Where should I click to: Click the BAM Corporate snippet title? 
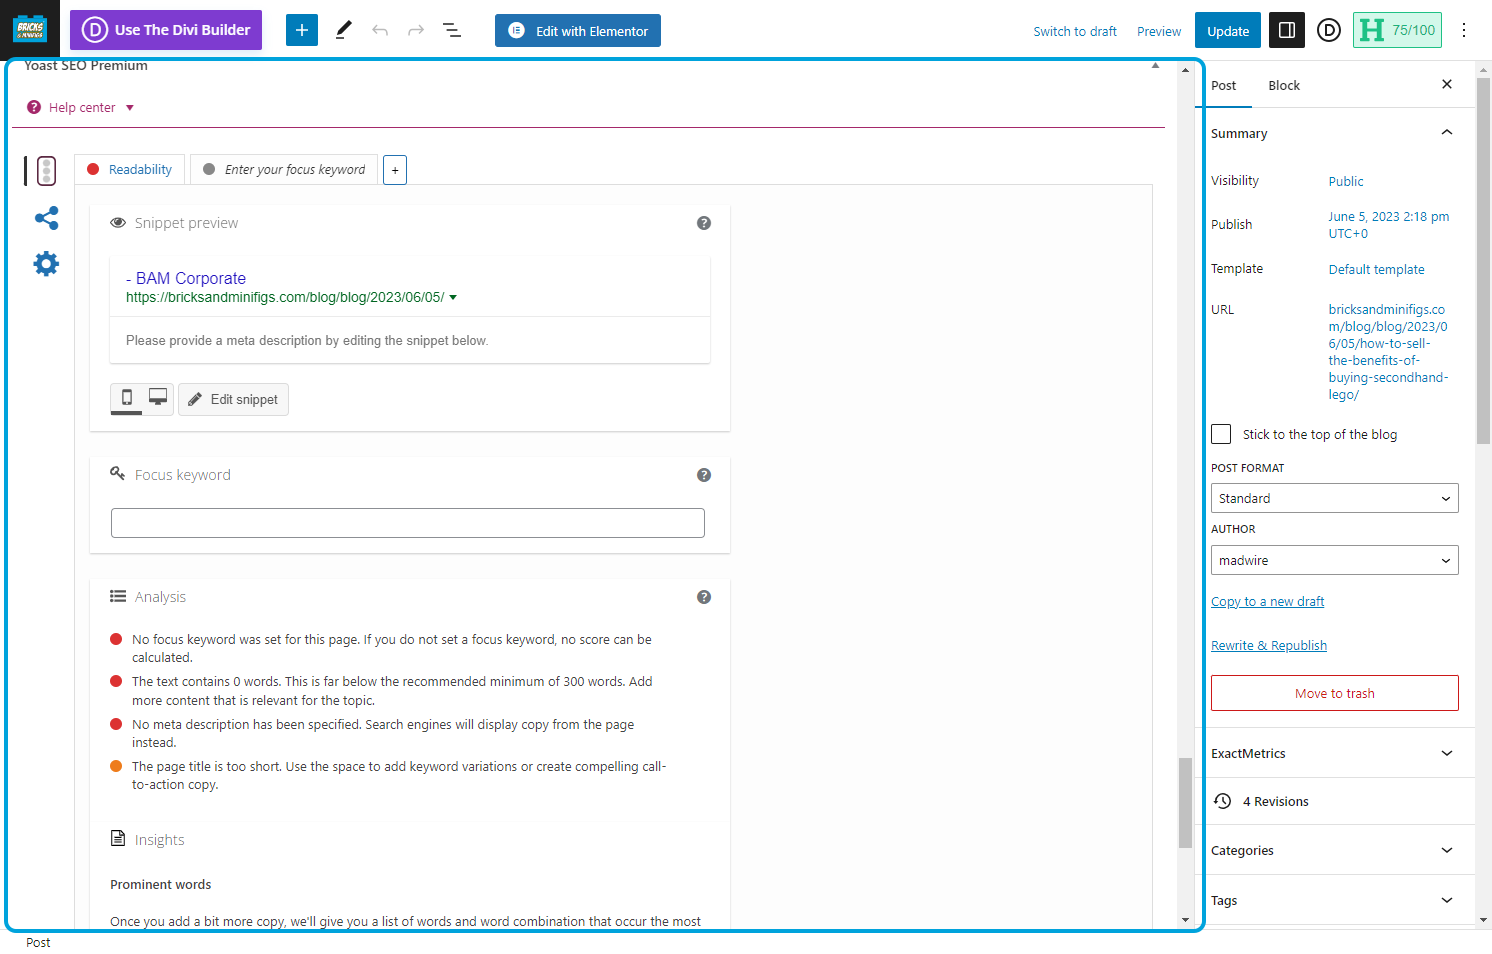click(186, 278)
